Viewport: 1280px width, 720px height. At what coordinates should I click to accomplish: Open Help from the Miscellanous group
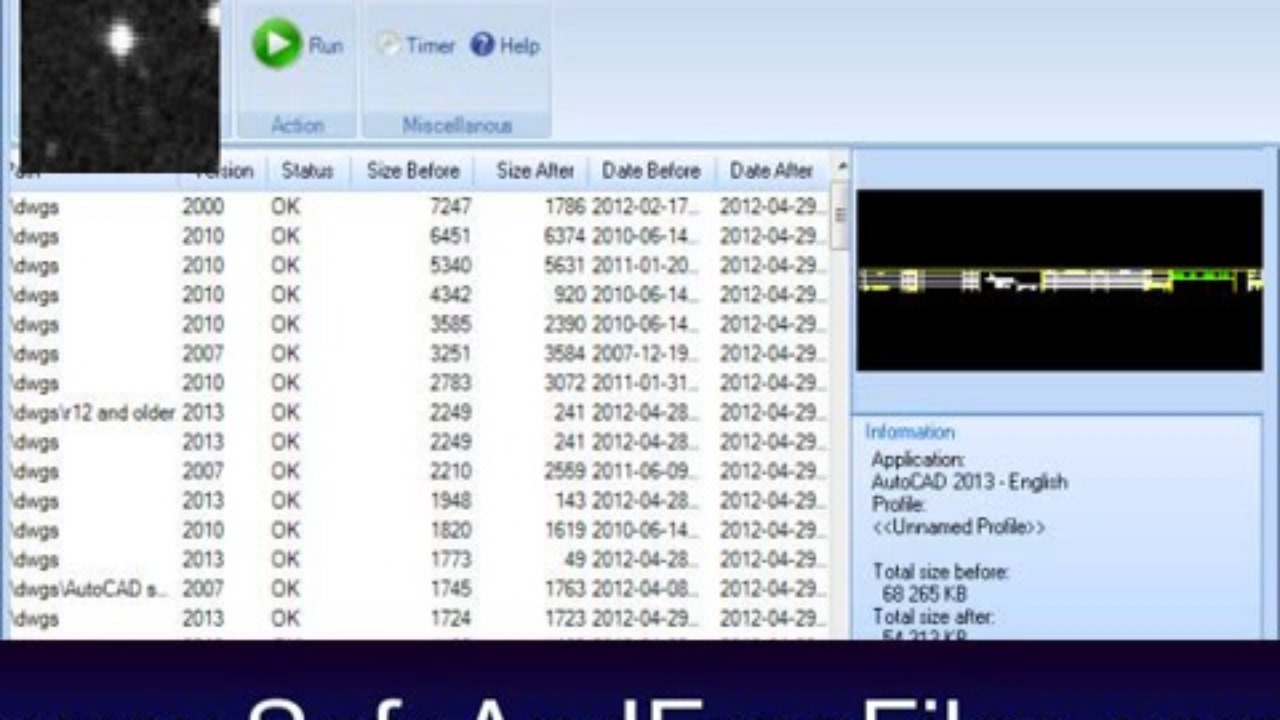click(x=505, y=45)
